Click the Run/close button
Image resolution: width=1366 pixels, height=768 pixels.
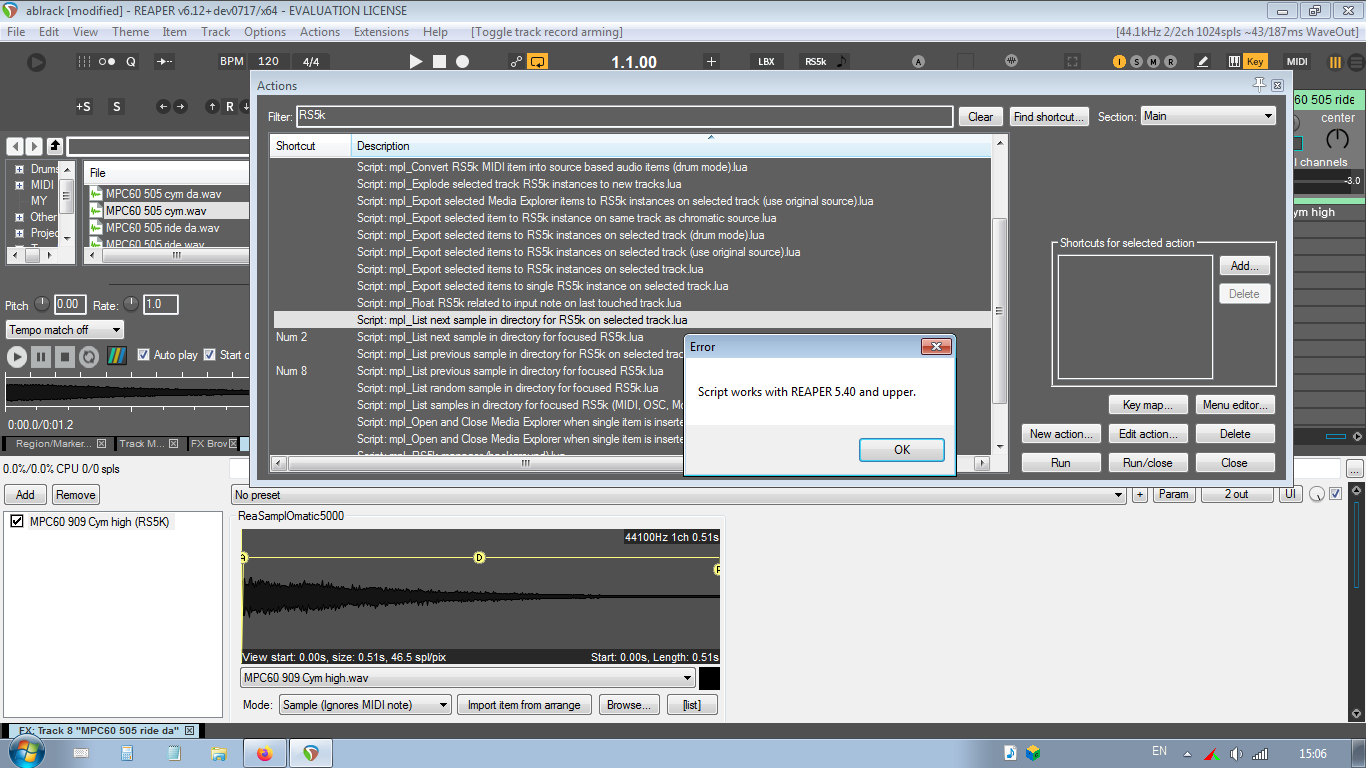(1147, 463)
